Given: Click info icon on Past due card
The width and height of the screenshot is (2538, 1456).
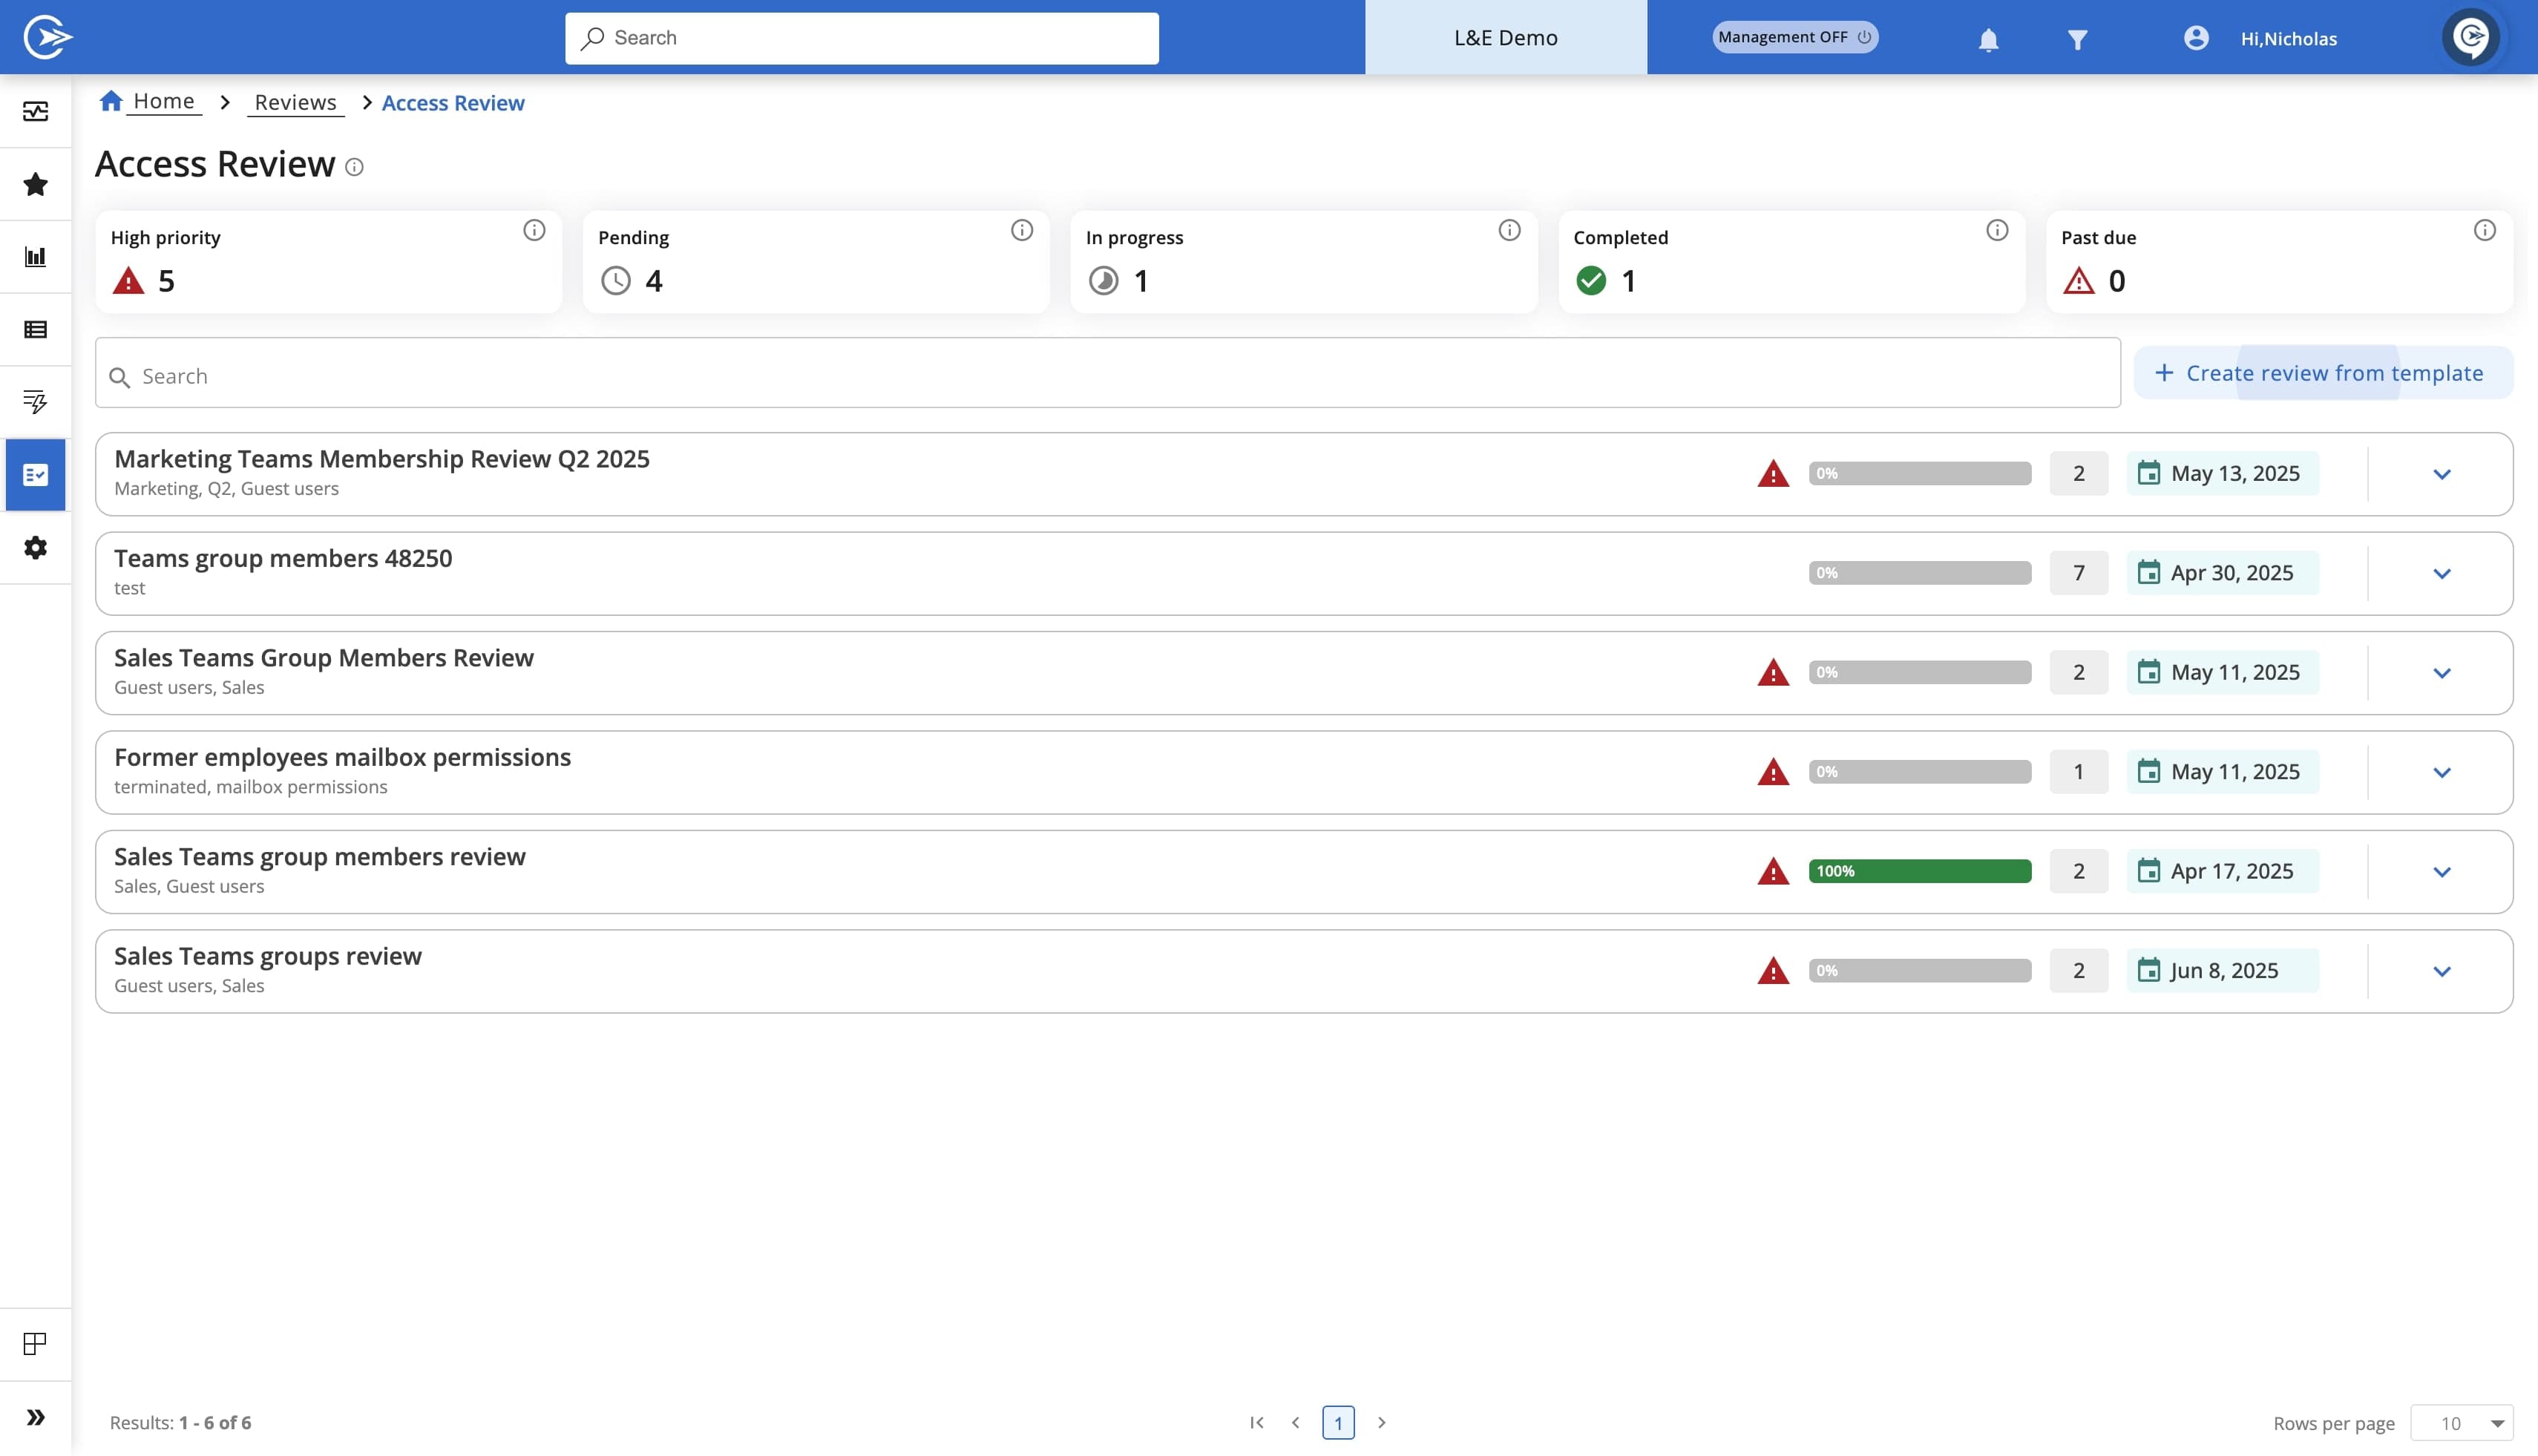Looking at the screenshot, I should coord(2484,231).
